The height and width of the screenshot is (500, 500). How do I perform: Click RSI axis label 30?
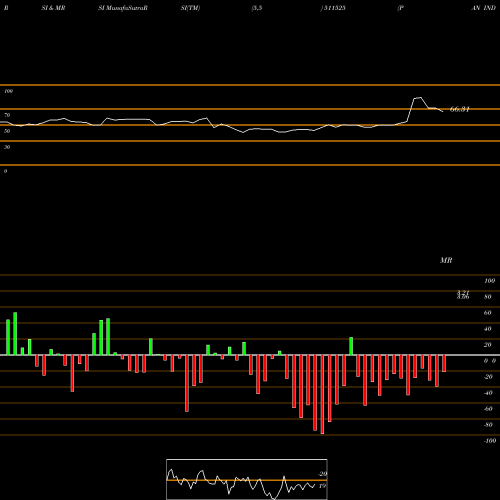pyautogui.click(x=7, y=147)
